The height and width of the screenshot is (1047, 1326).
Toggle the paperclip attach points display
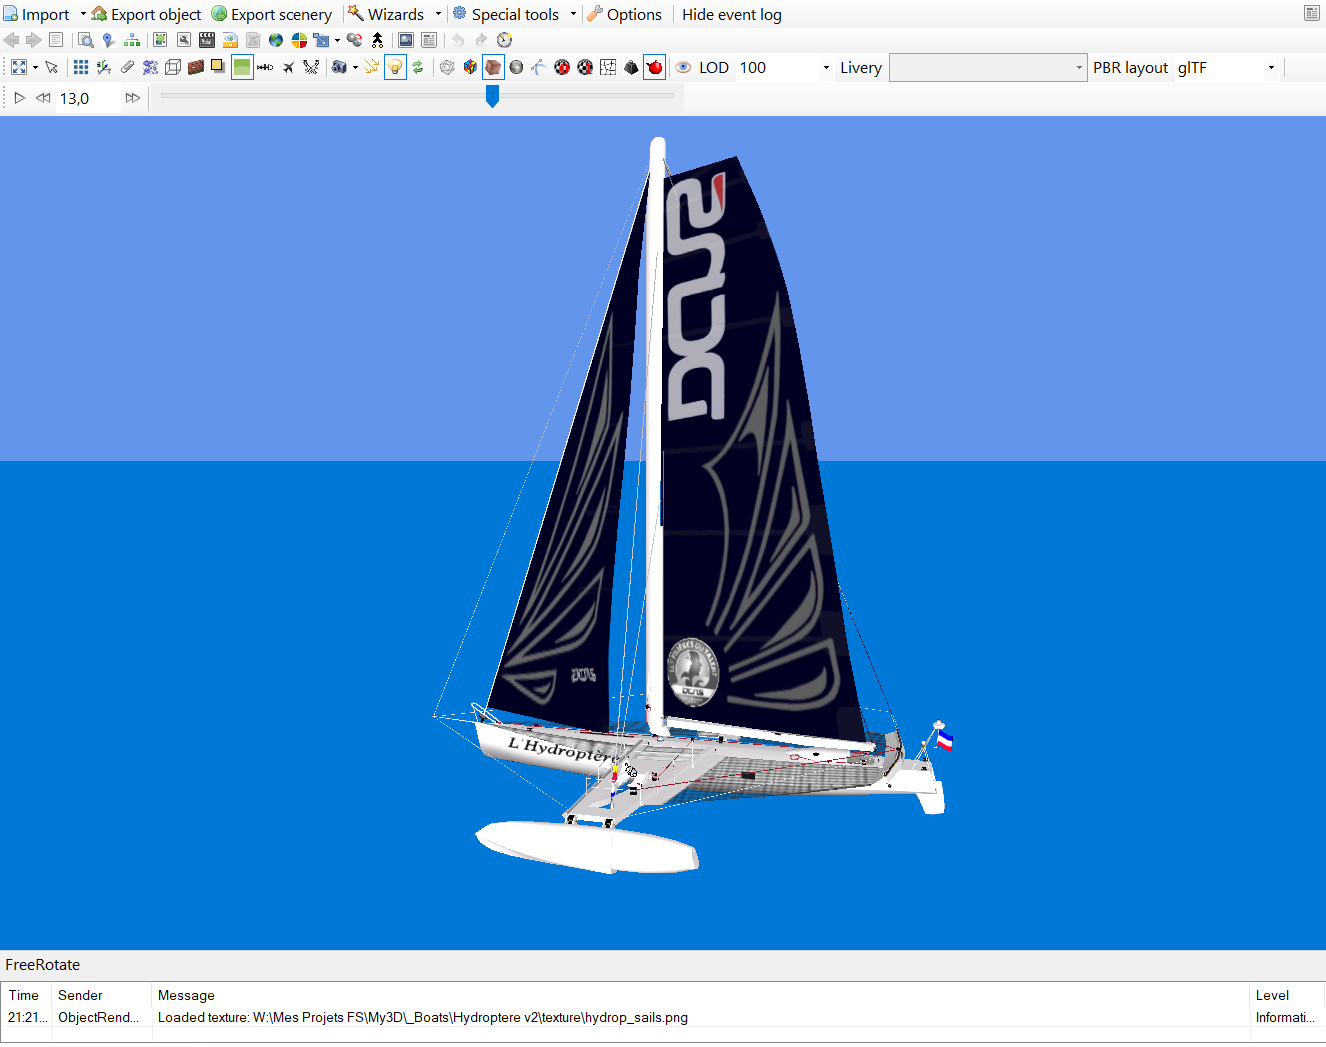point(127,67)
